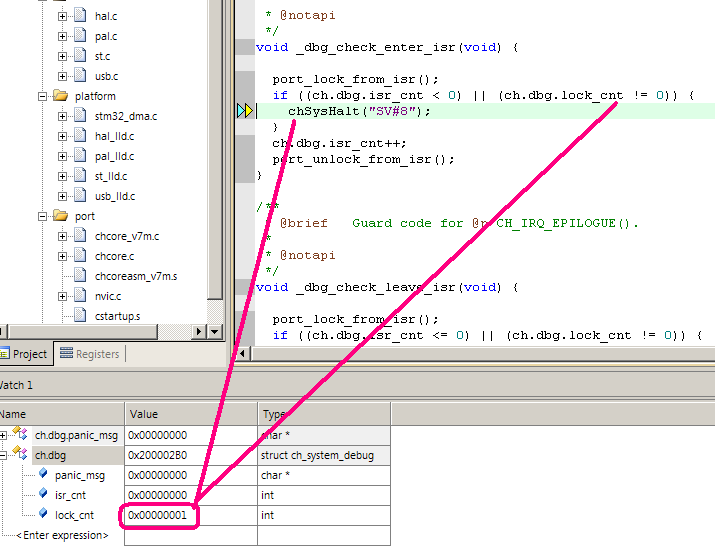Click the nvic.c file icon
The width and height of the screenshot is (715, 556).
(80, 296)
